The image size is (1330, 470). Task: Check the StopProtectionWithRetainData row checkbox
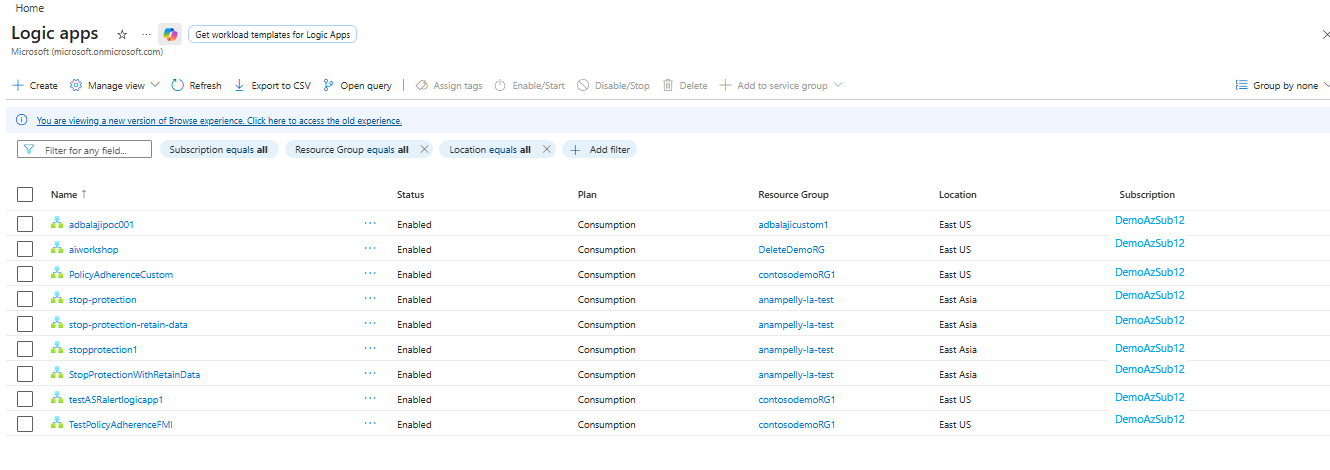tap(25, 374)
